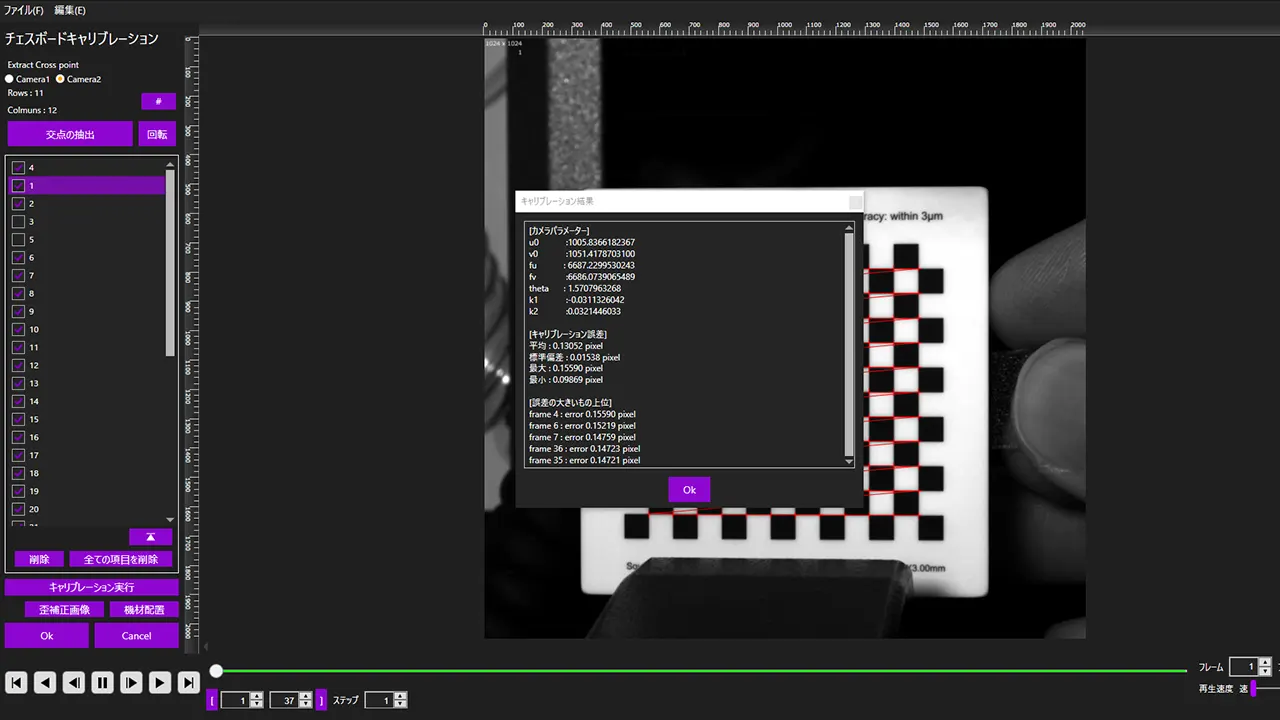Click Ok in the calibration result dialog
This screenshot has height=720, width=1280.
(x=689, y=490)
